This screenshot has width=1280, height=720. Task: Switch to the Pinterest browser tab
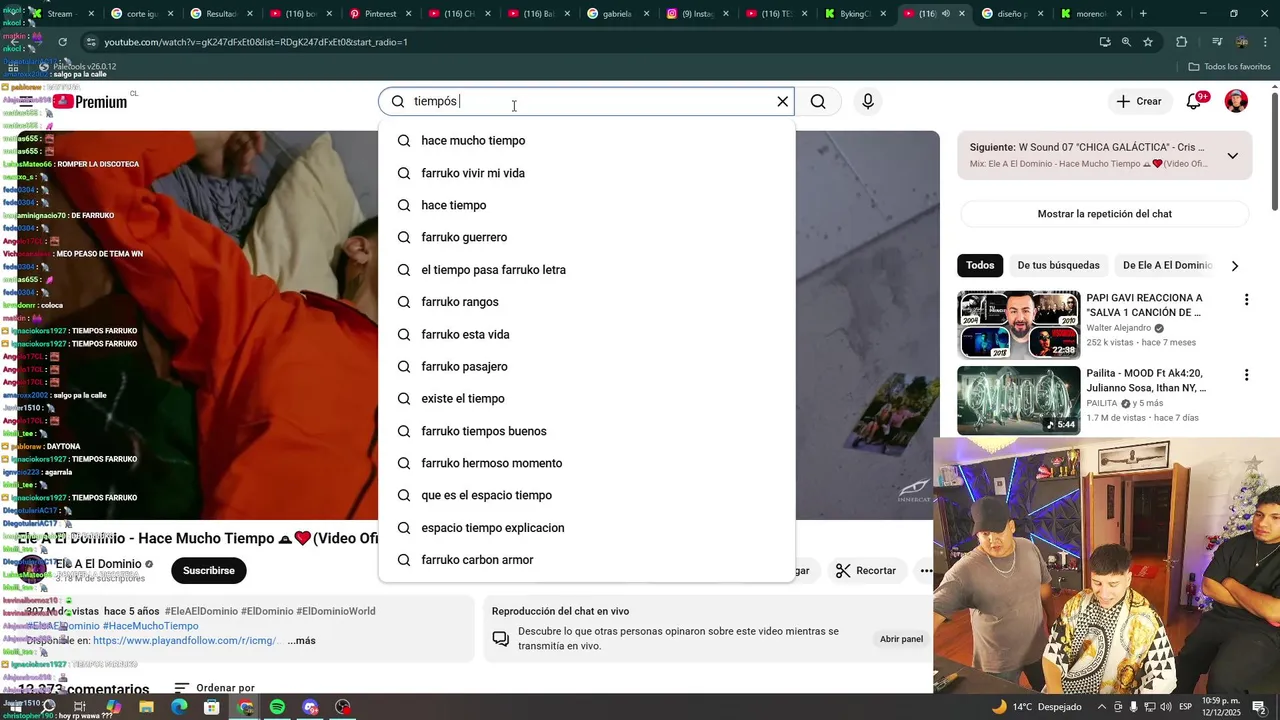380,14
